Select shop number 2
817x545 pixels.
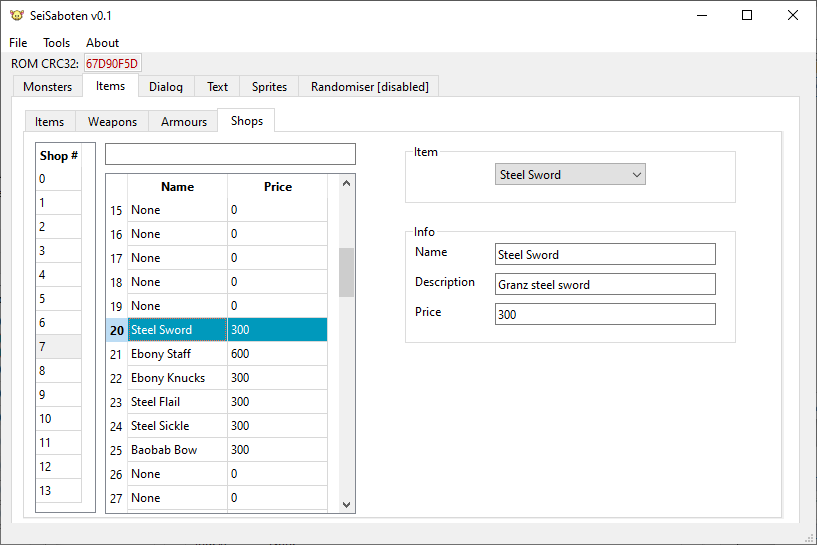click(x=59, y=227)
